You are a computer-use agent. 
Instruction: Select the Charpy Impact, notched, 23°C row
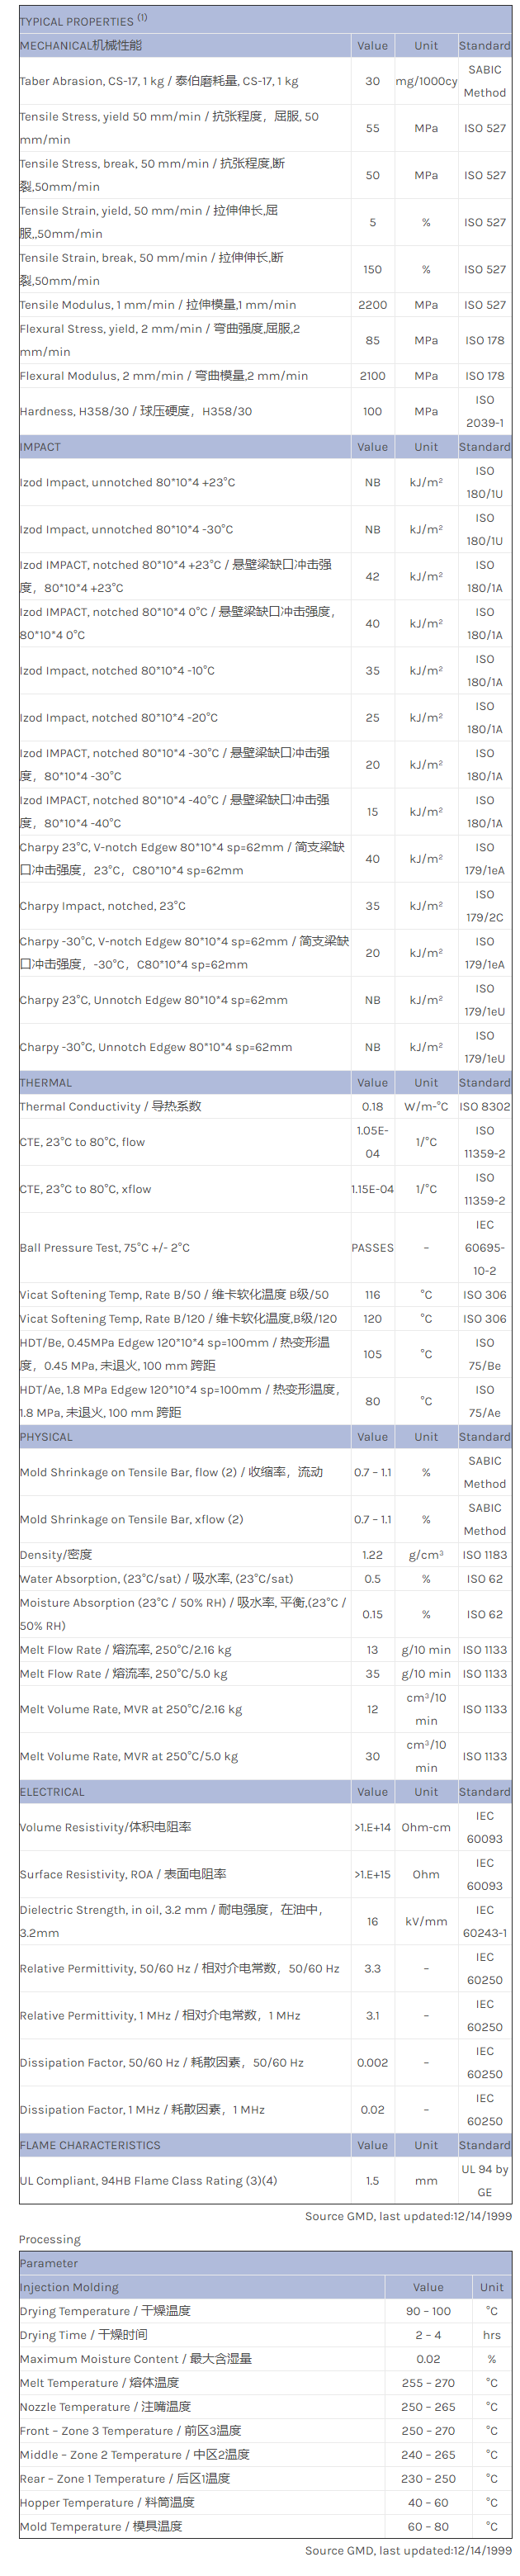pyautogui.click(x=103, y=906)
